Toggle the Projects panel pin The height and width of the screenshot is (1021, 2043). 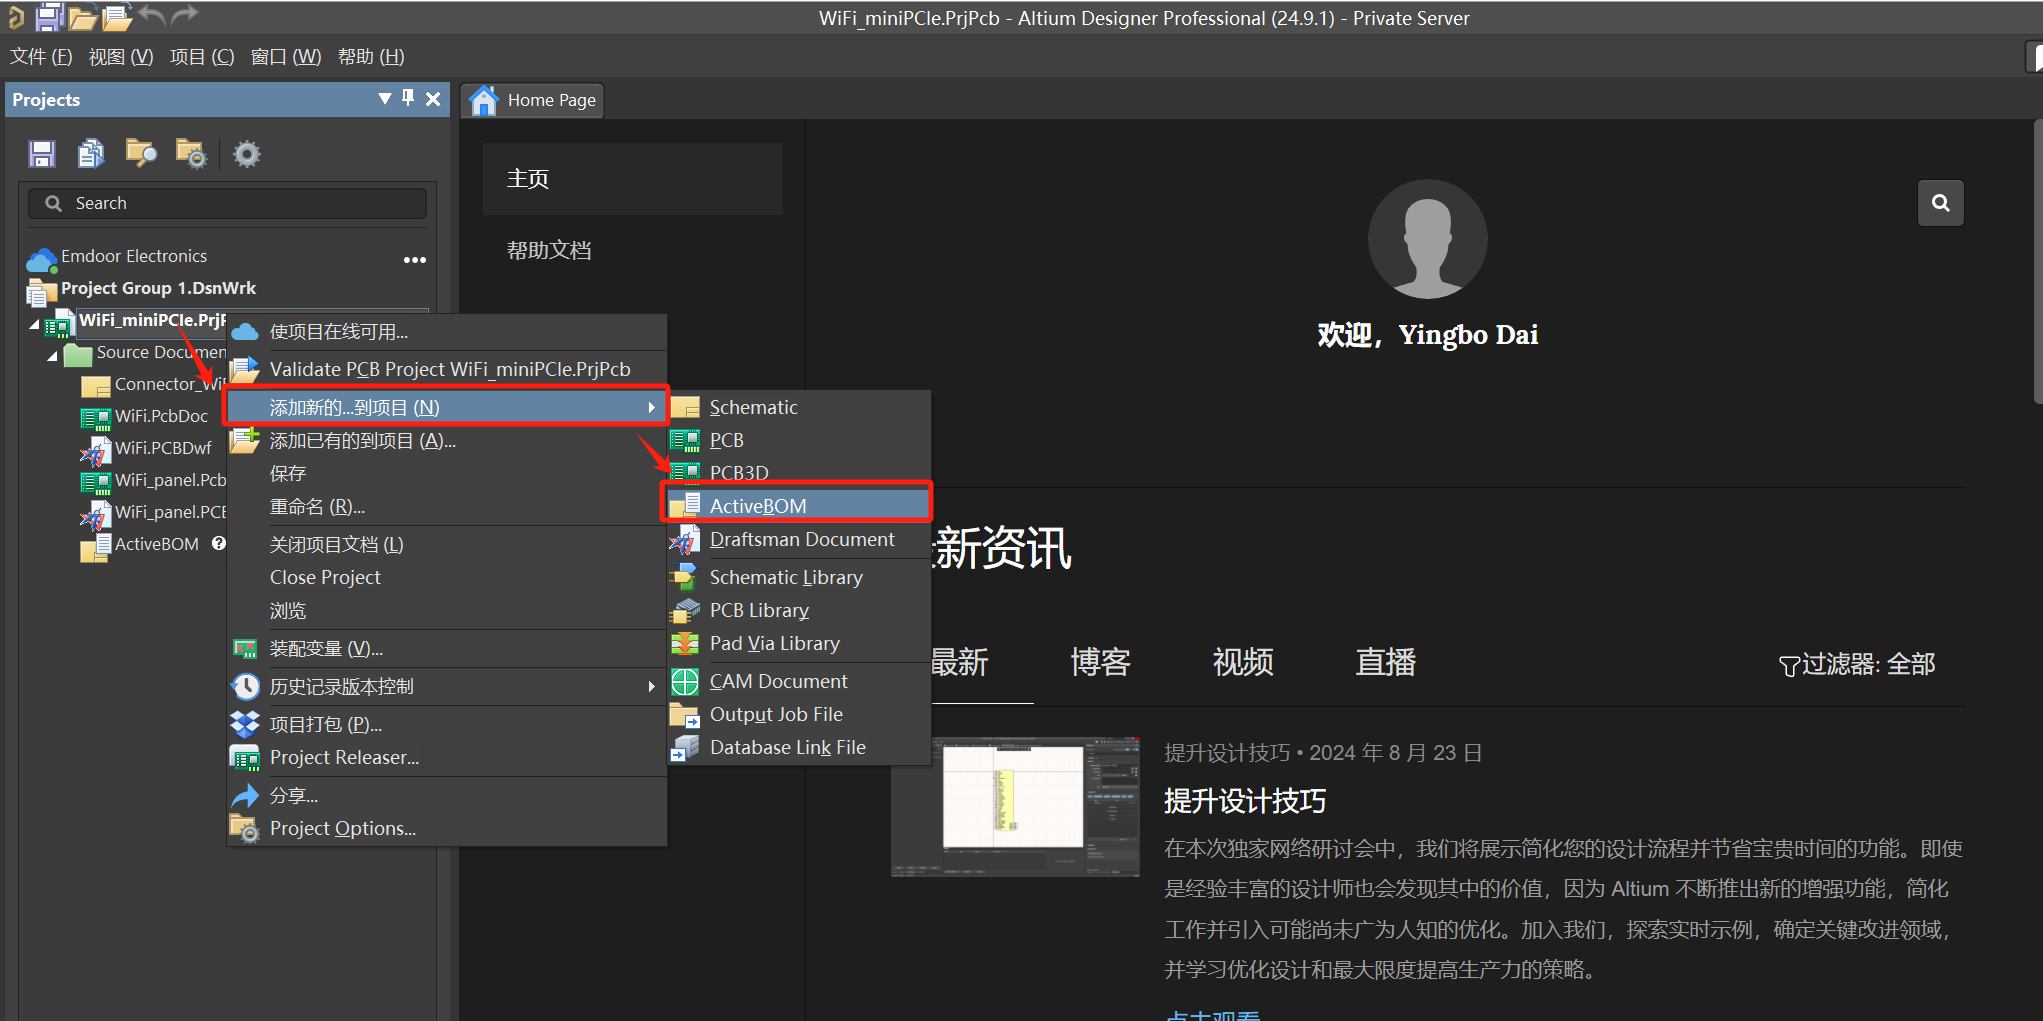(x=408, y=98)
